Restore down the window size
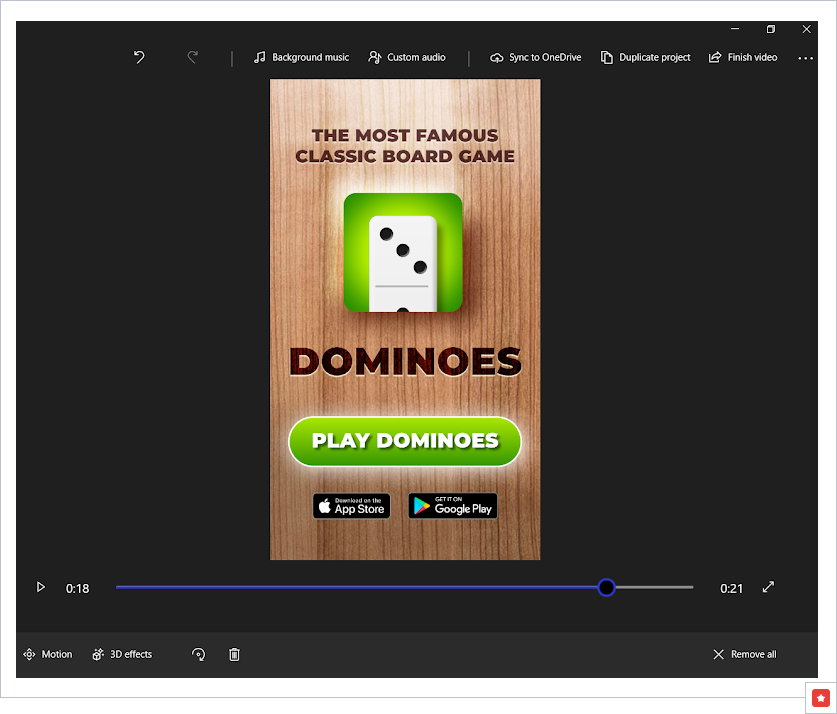The height and width of the screenshot is (714, 837). click(771, 29)
